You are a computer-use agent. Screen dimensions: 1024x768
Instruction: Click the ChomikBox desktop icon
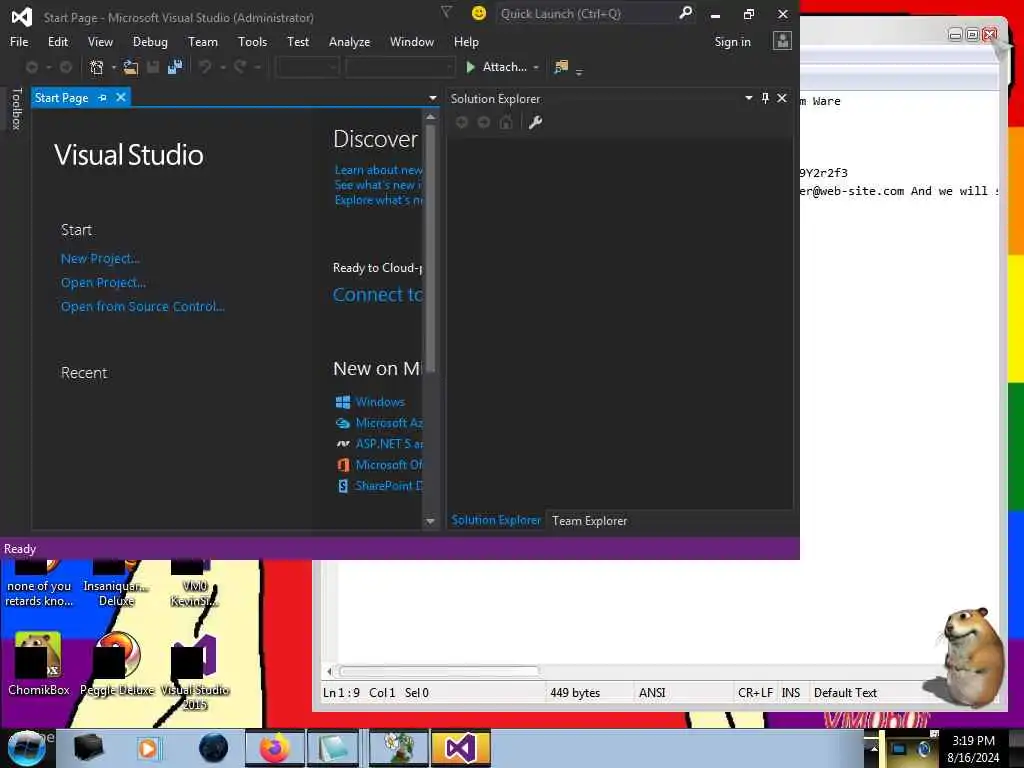pos(38,663)
